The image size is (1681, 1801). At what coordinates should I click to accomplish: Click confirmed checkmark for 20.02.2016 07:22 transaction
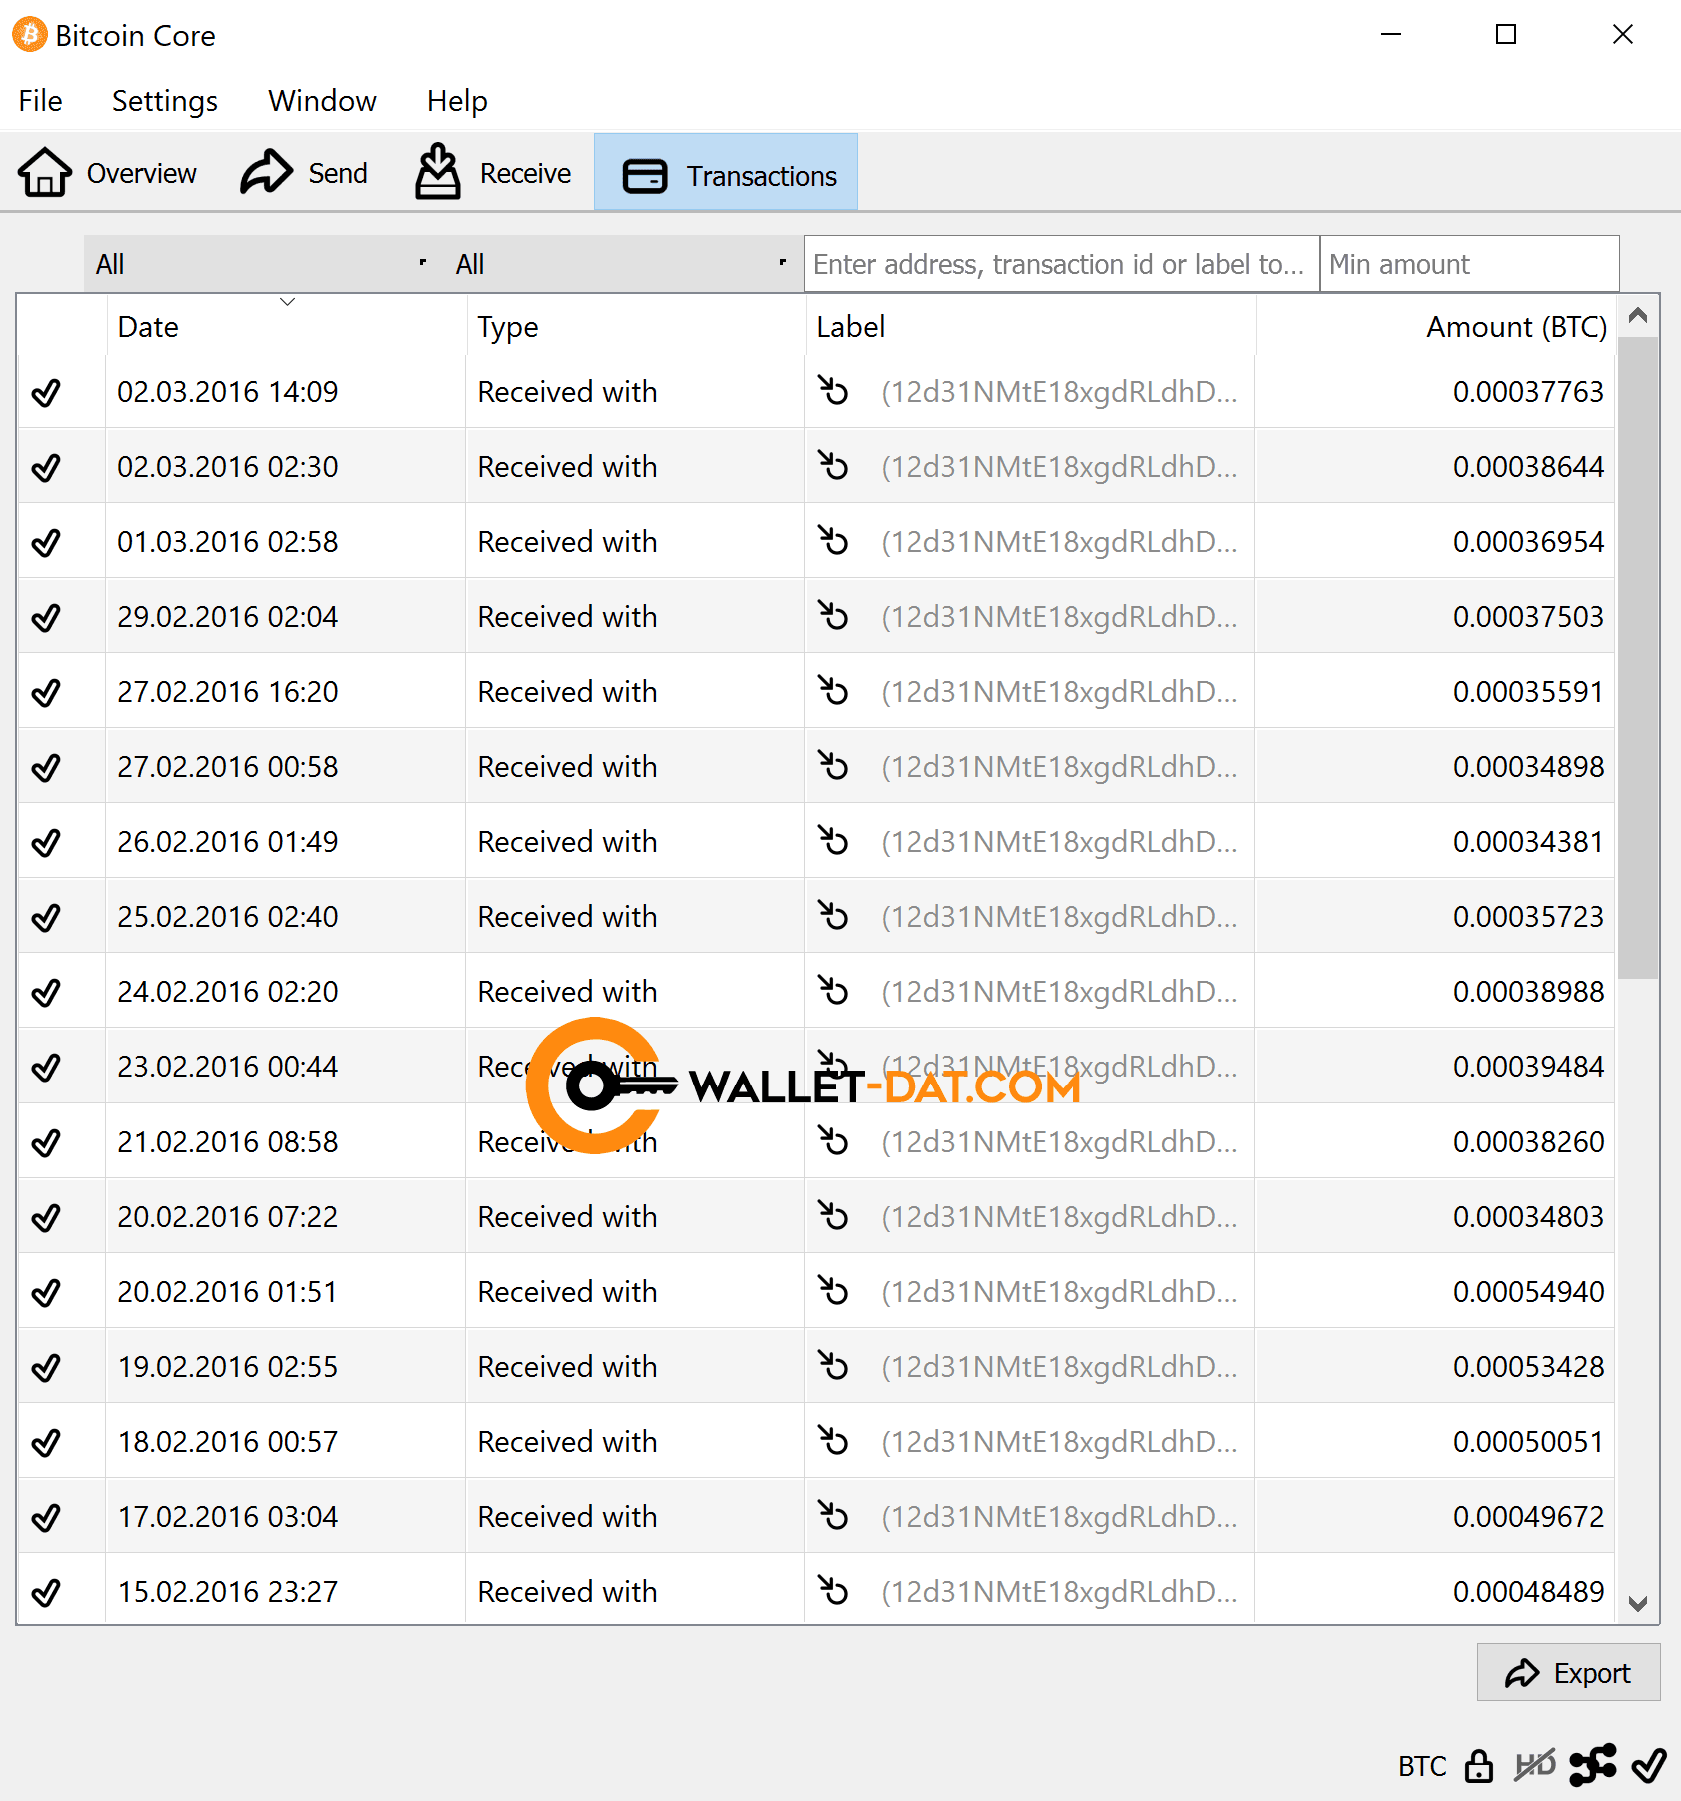pyautogui.click(x=46, y=1217)
